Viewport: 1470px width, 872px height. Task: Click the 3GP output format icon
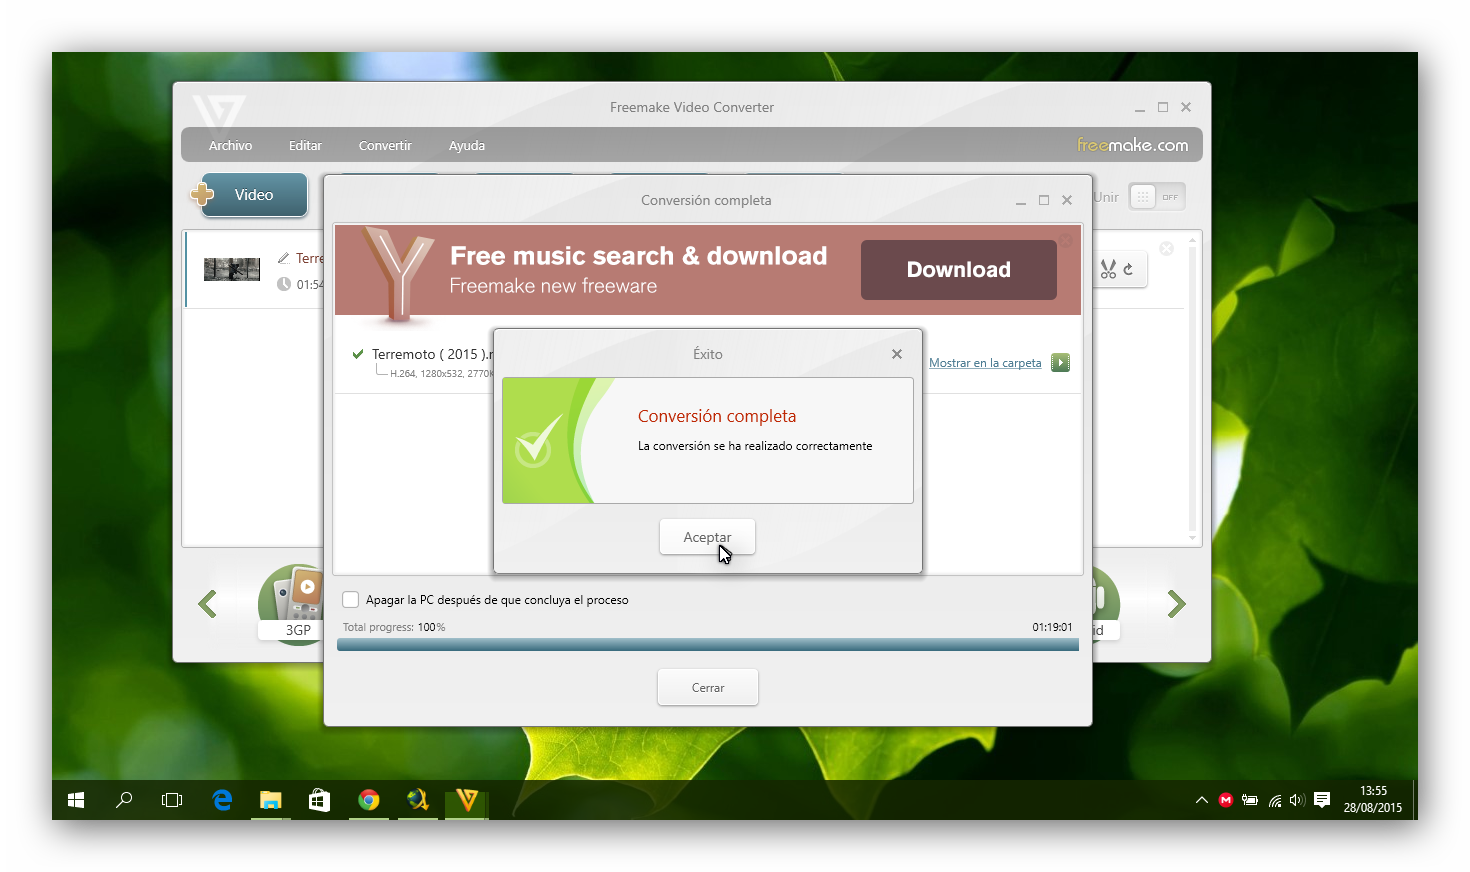pyautogui.click(x=292, y=604)
